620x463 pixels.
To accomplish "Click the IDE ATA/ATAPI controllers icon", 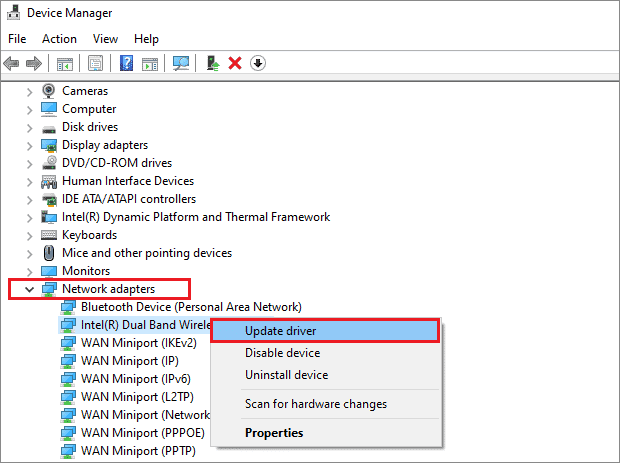I will coord(49,200).
